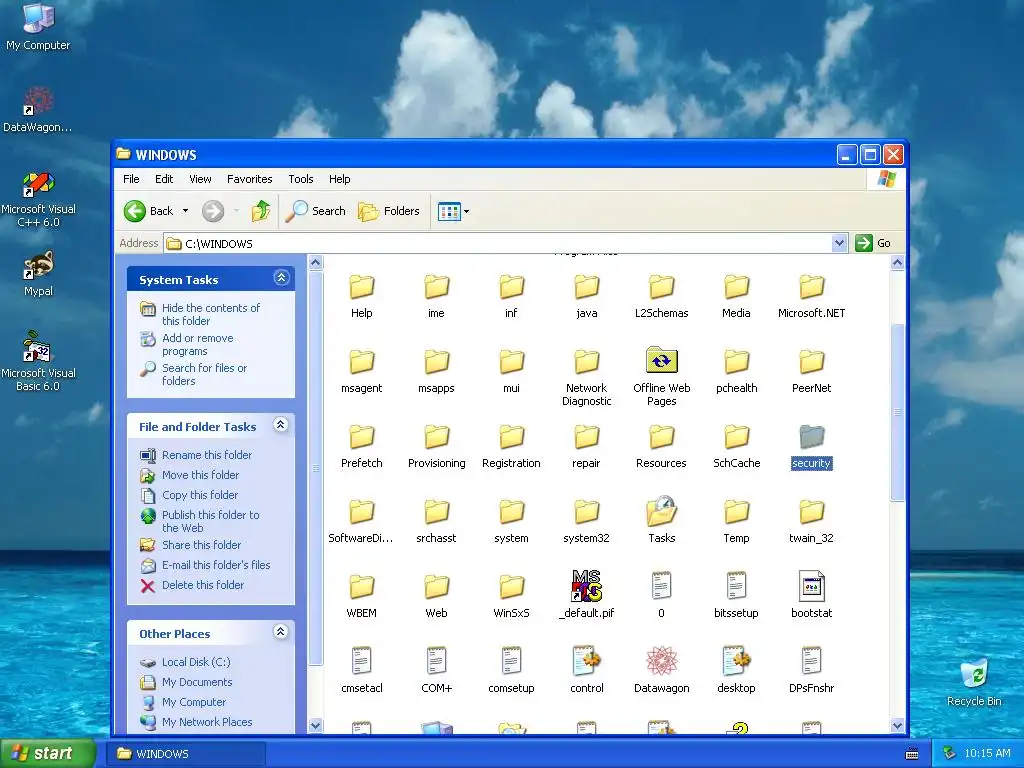Collapse the System Tasks panel
Screen dimensions: 1024x768
281,278
